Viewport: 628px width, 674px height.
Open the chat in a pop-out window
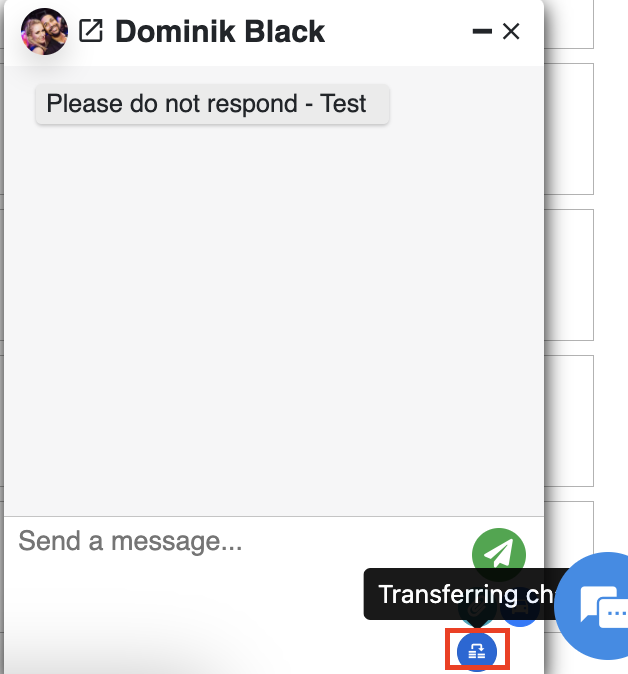(x=91, y=31)
